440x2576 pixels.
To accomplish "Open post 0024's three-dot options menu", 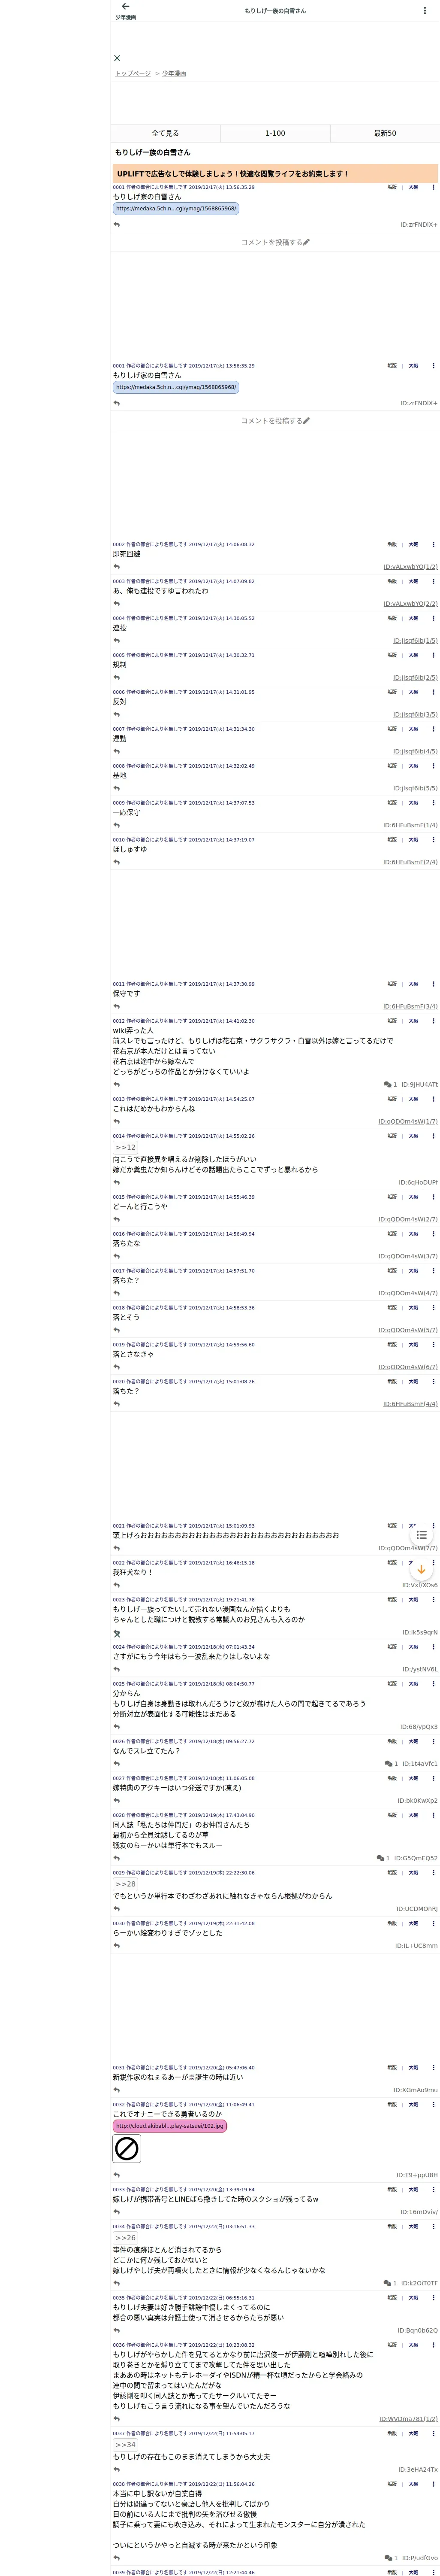I will click(433, 1647).
